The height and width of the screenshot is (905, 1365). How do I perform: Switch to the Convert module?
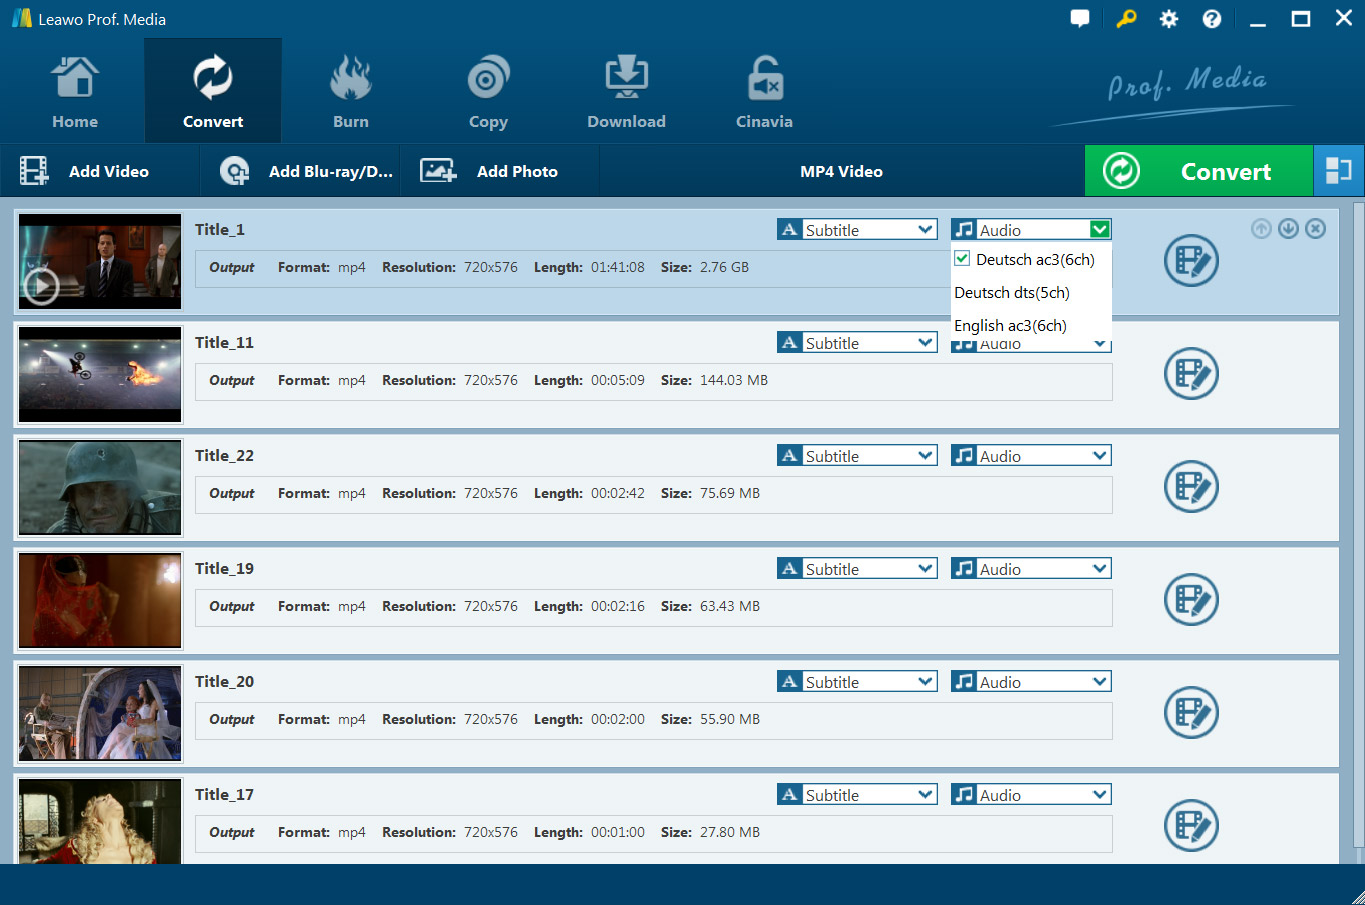coord(213,91)
